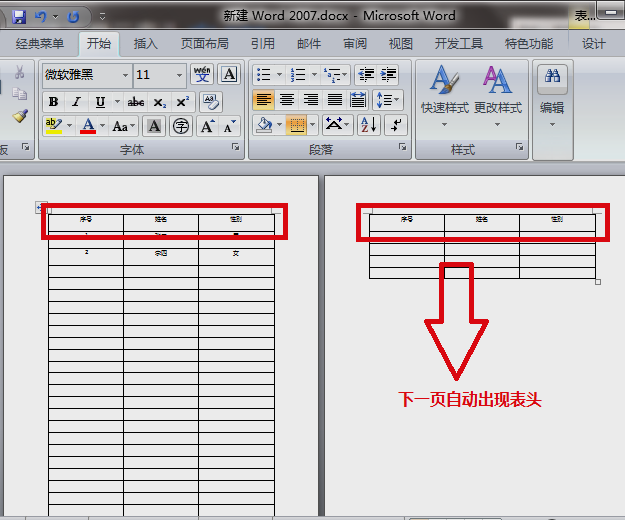The image size is (625, 520).
Task: Open the undo history dropdown arrow
Action: pyautogui.click(x=55, y=17)
